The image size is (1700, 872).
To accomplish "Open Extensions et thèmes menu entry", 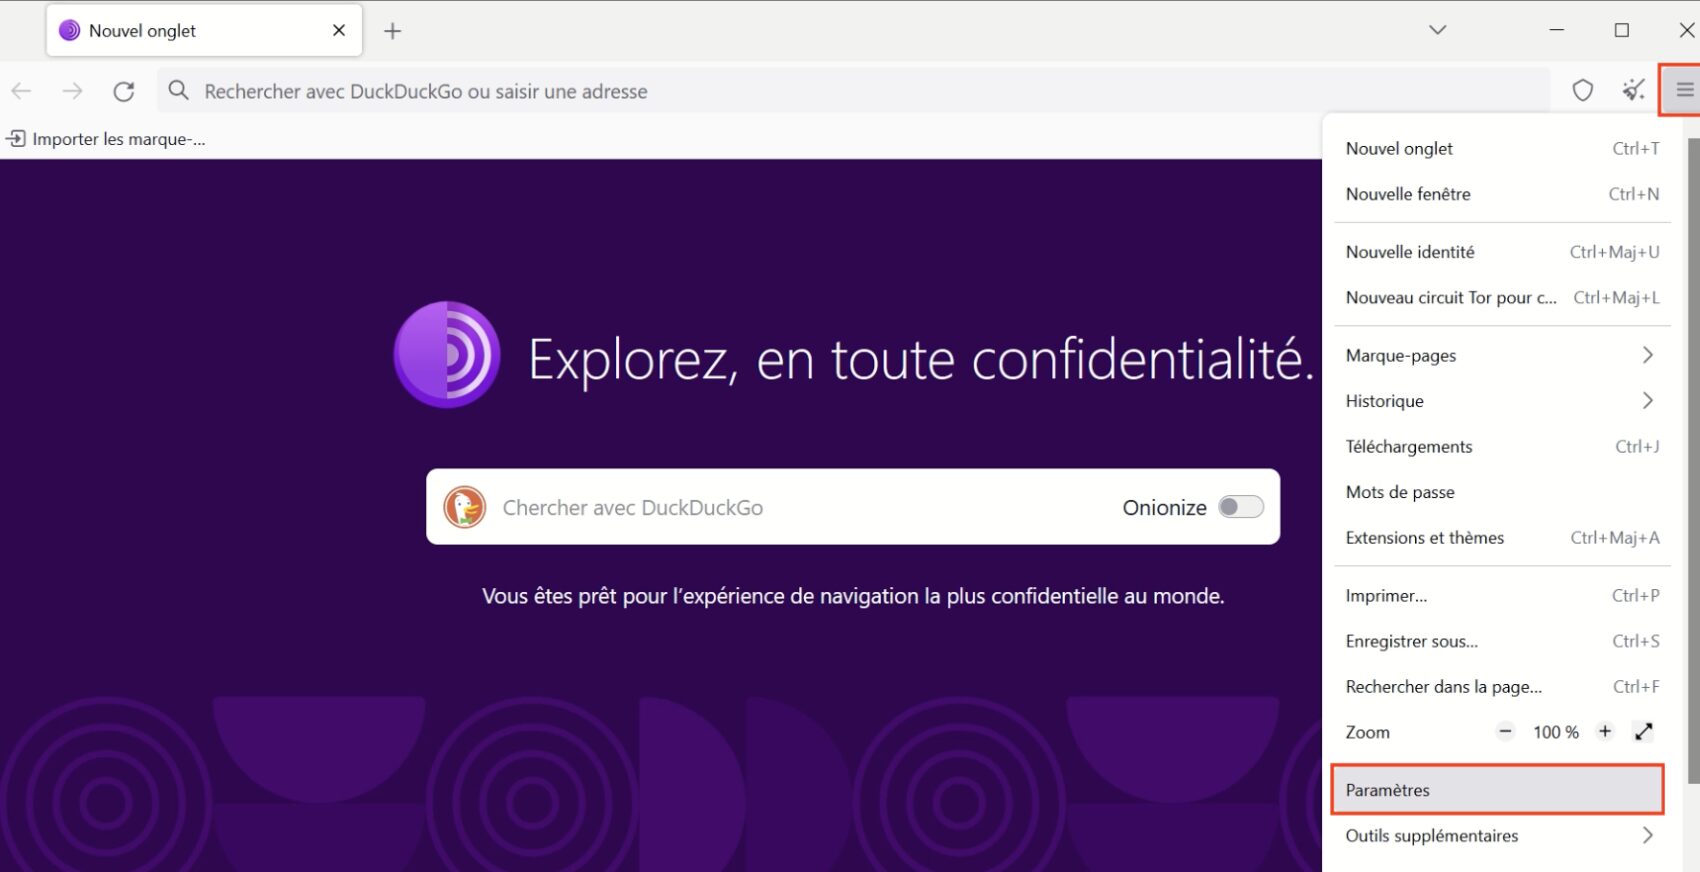I will click(x=1502, y=537).
